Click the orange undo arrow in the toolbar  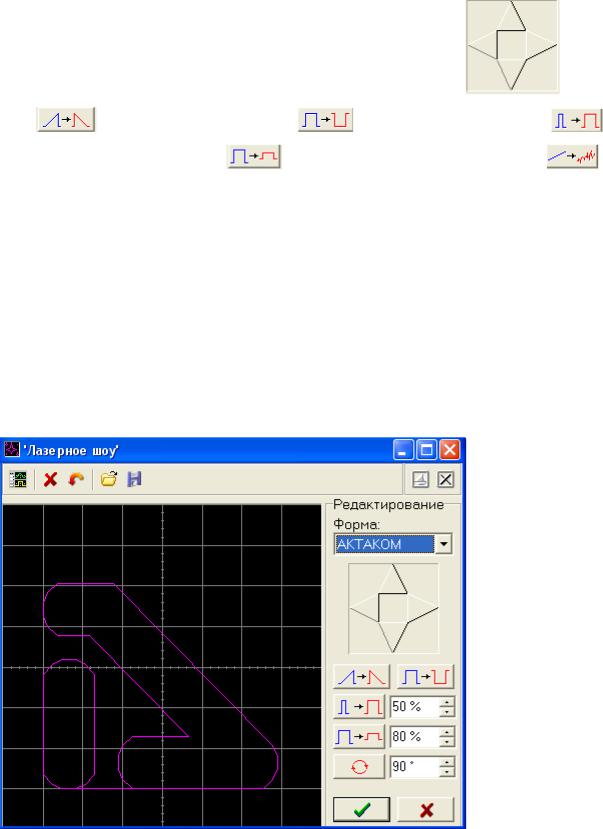click(77, 480)
